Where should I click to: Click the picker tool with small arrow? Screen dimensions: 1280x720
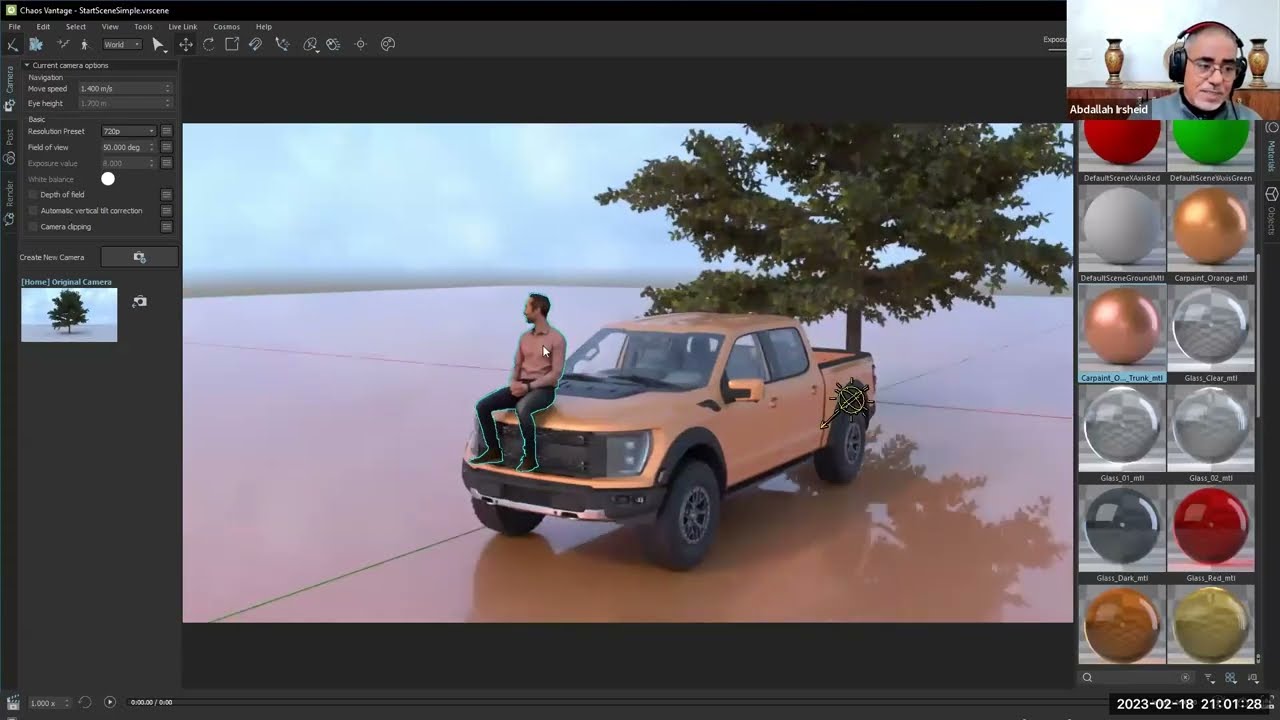point(311,44)
